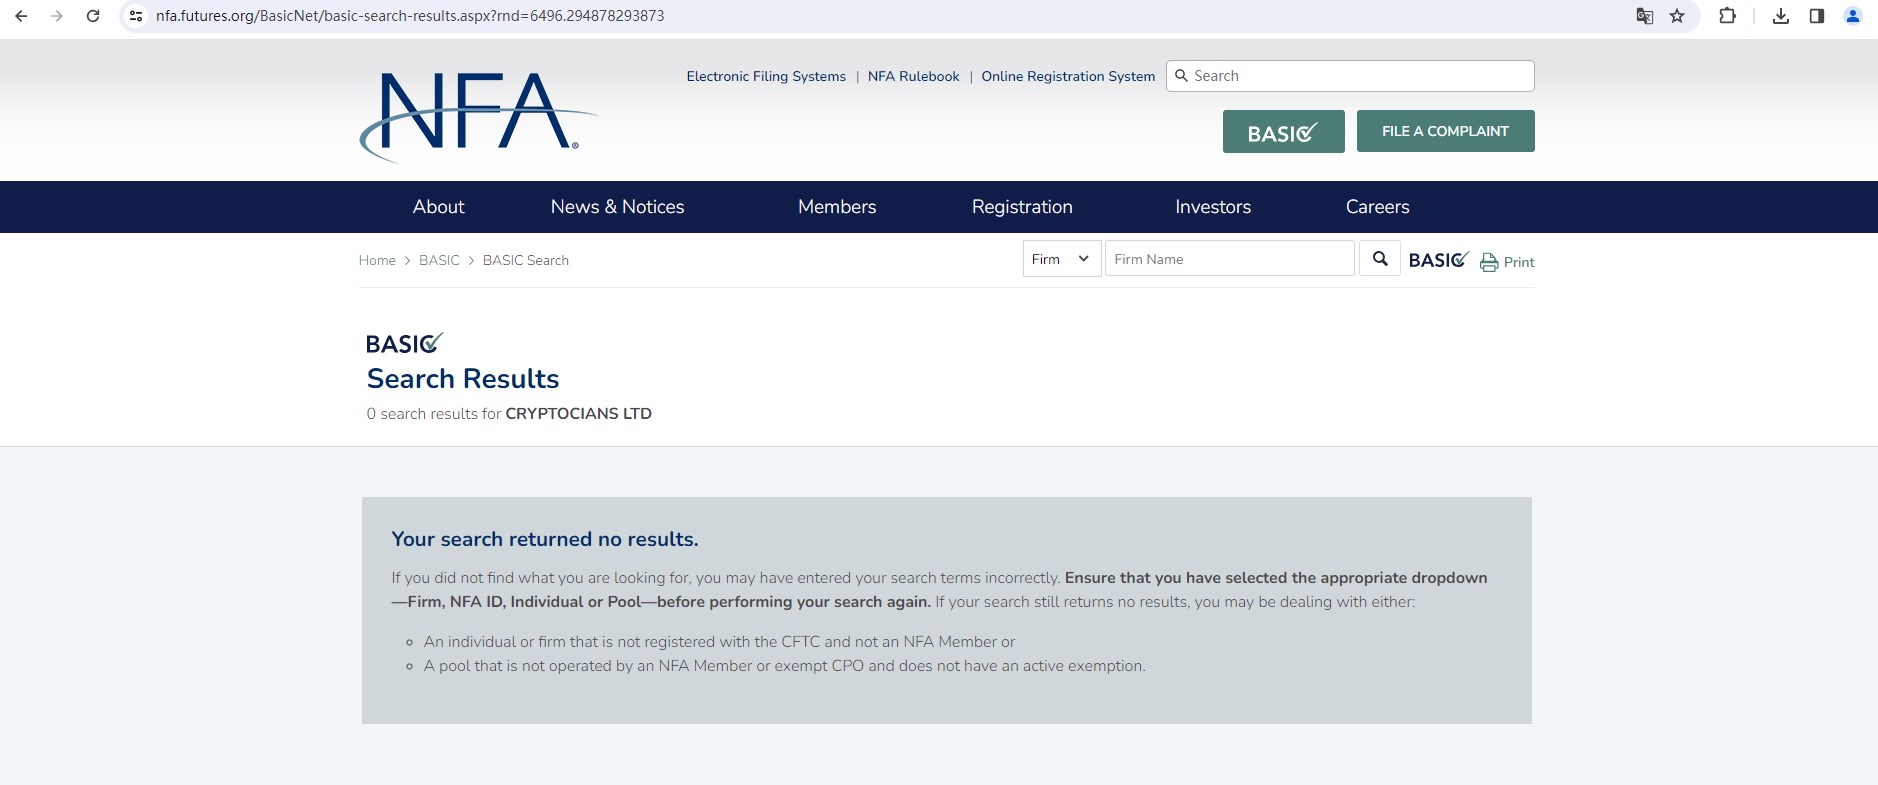Viewport: 1878px width, 785px height.
Task: Click the Firm Name input field
Action: (1230, 259)
